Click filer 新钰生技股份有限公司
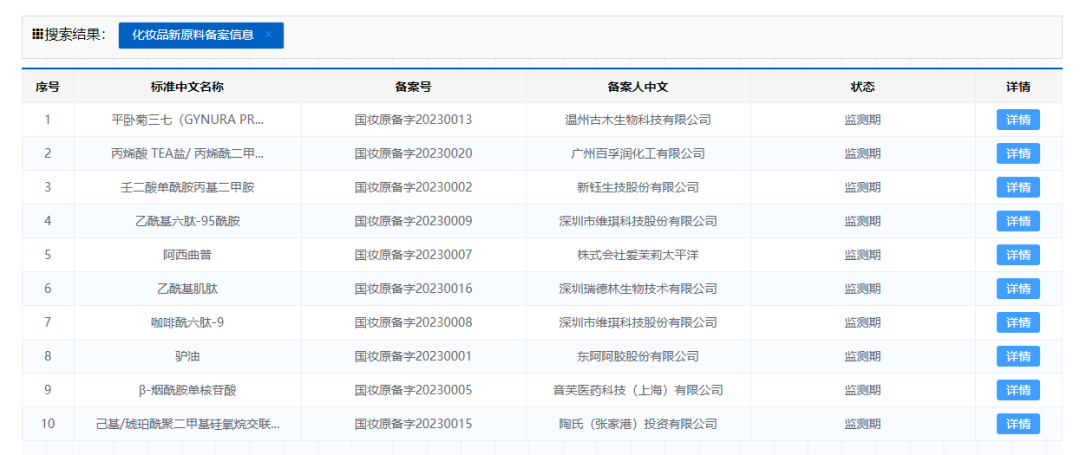1080x455 pixels. pyautogui.click(x=638, y=187)
